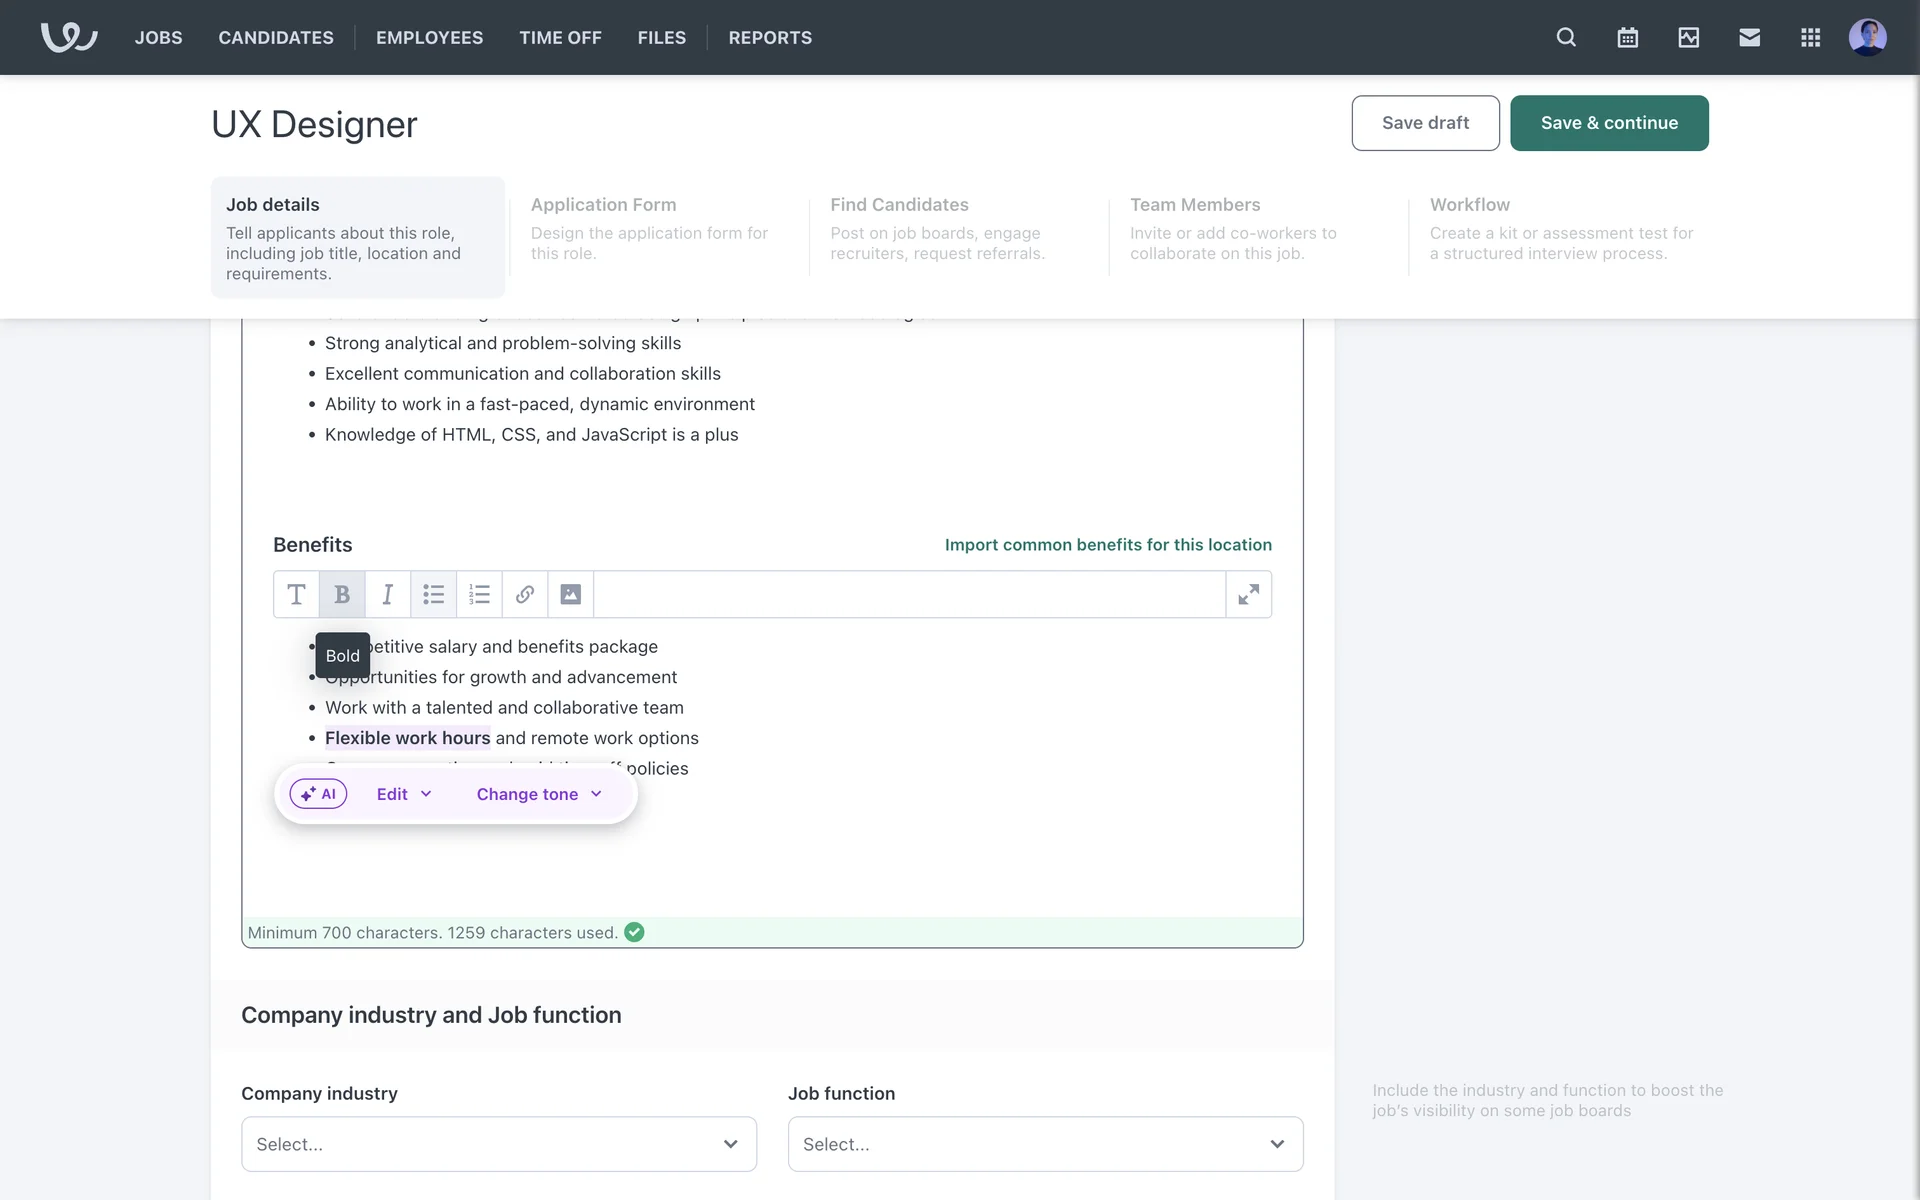Open the apps grid menu
The image size is (1920, 1200).
(1810, 38)
